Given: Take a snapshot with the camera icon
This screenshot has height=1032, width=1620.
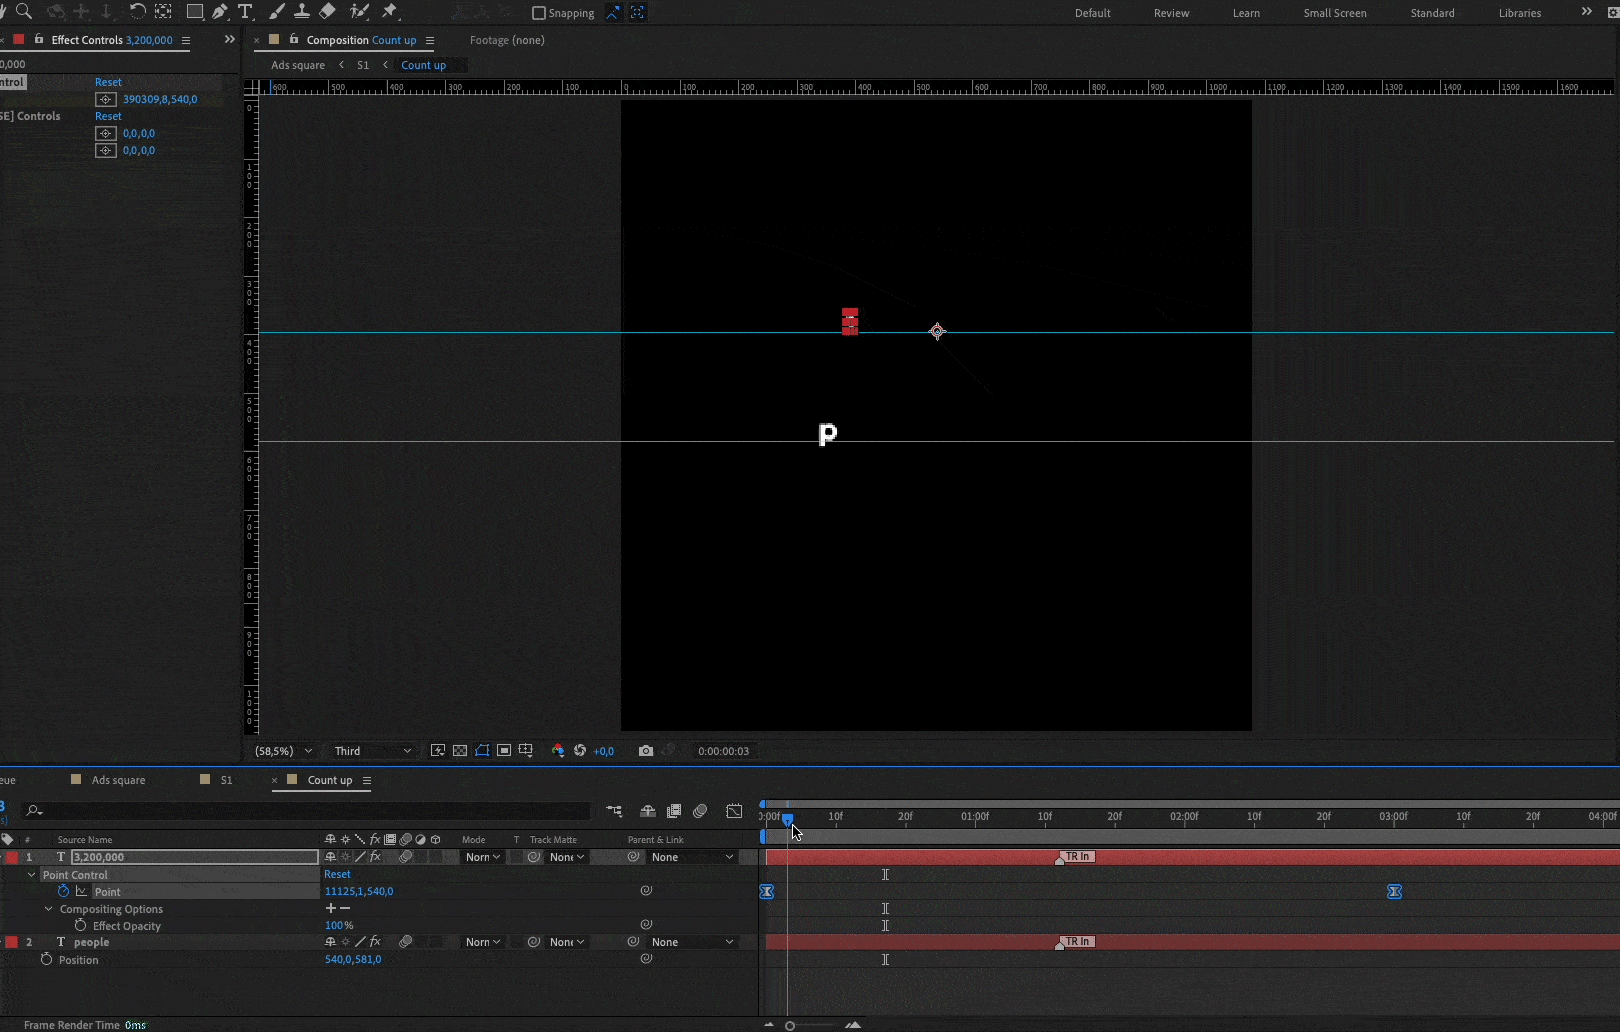Looking at the screenshot, I should [646, 751].
